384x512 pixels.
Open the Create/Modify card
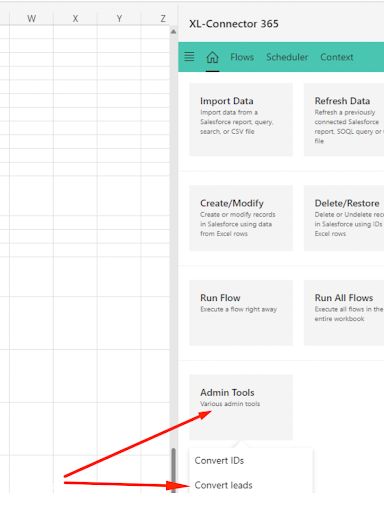[x=241, y=218]
